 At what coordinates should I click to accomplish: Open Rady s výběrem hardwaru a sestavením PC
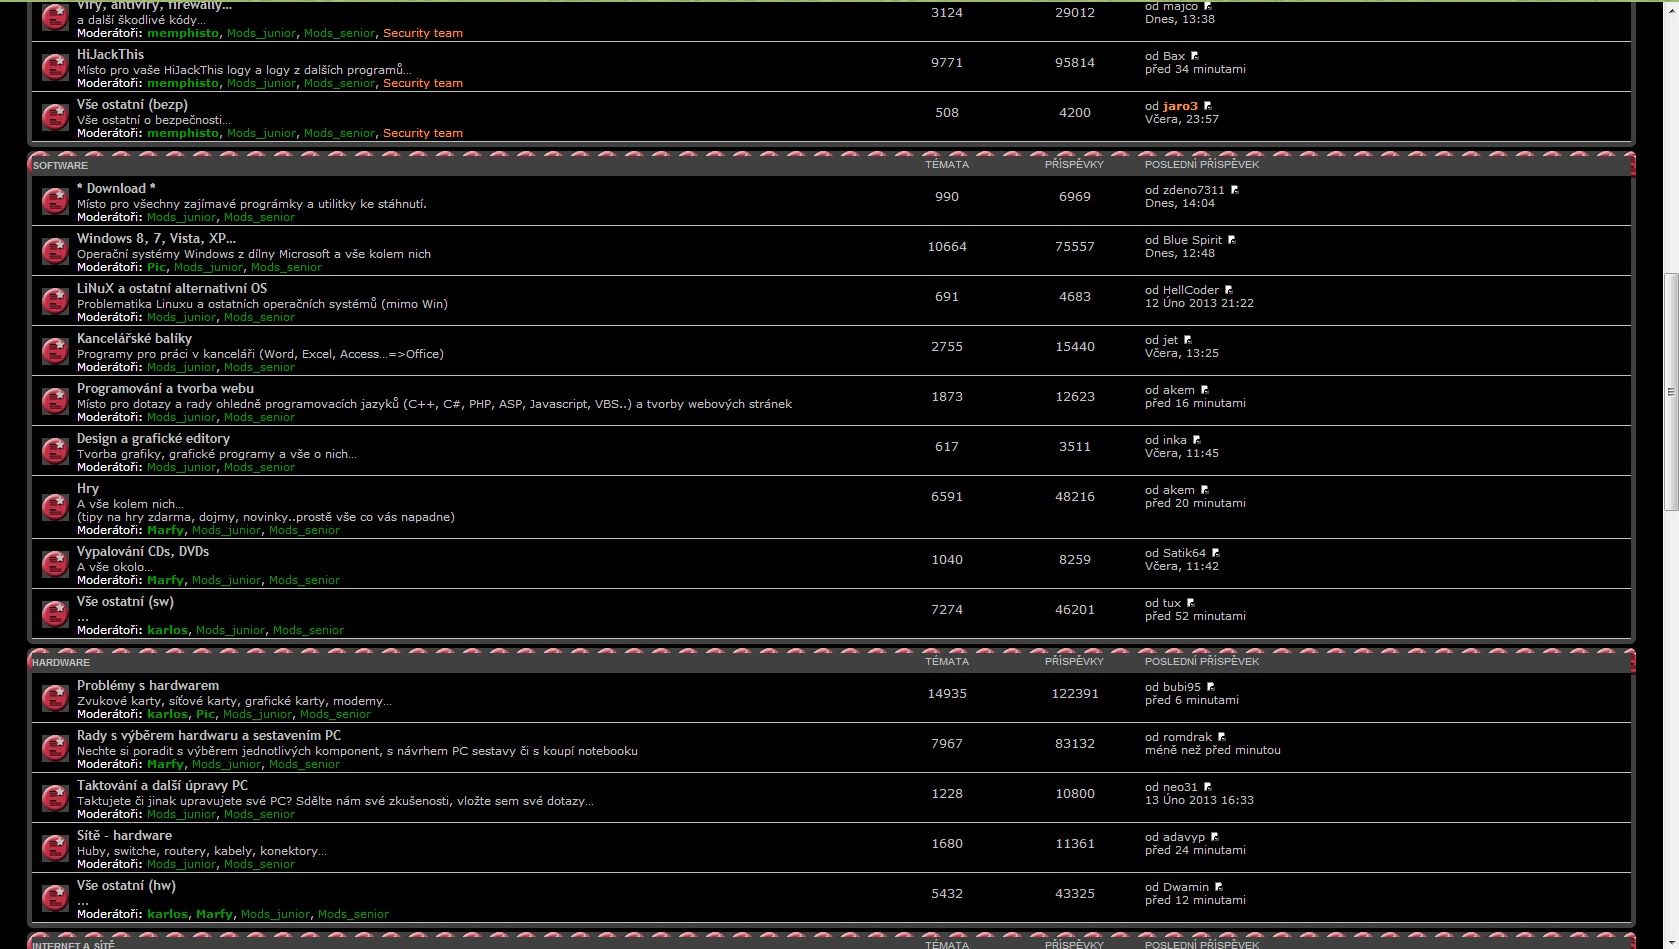pos(209,735)
